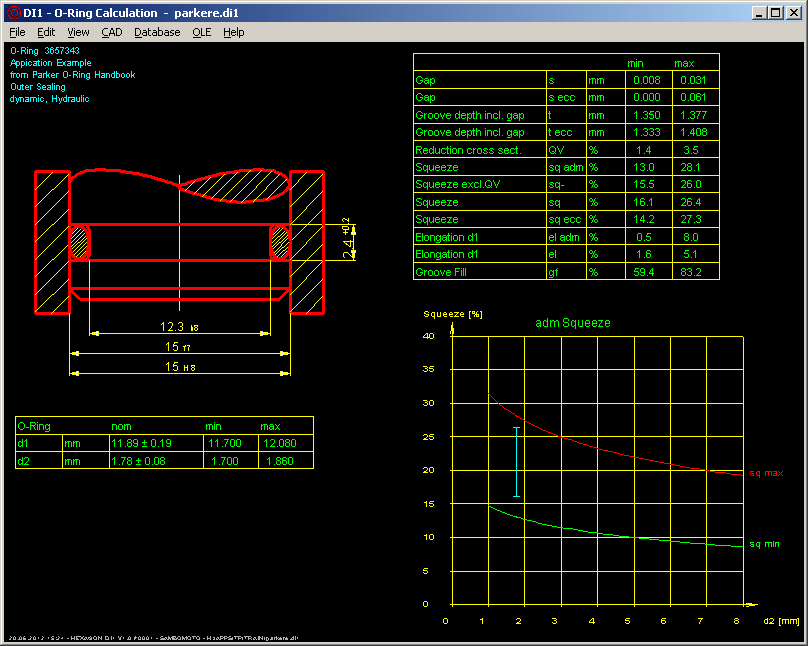The image size is (808, 646).
Task: Click the el adm max value 8.0
Action: pyautogui.click(x=691, y=237)
